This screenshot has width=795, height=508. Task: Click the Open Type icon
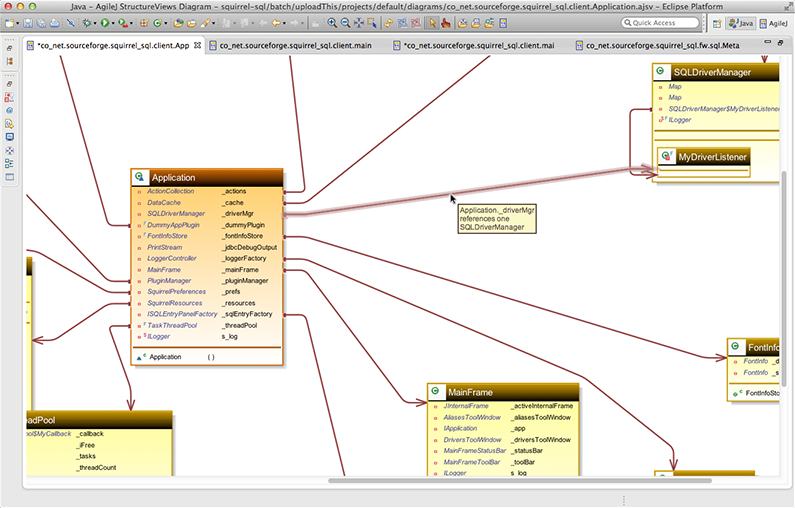pos(178,23)
